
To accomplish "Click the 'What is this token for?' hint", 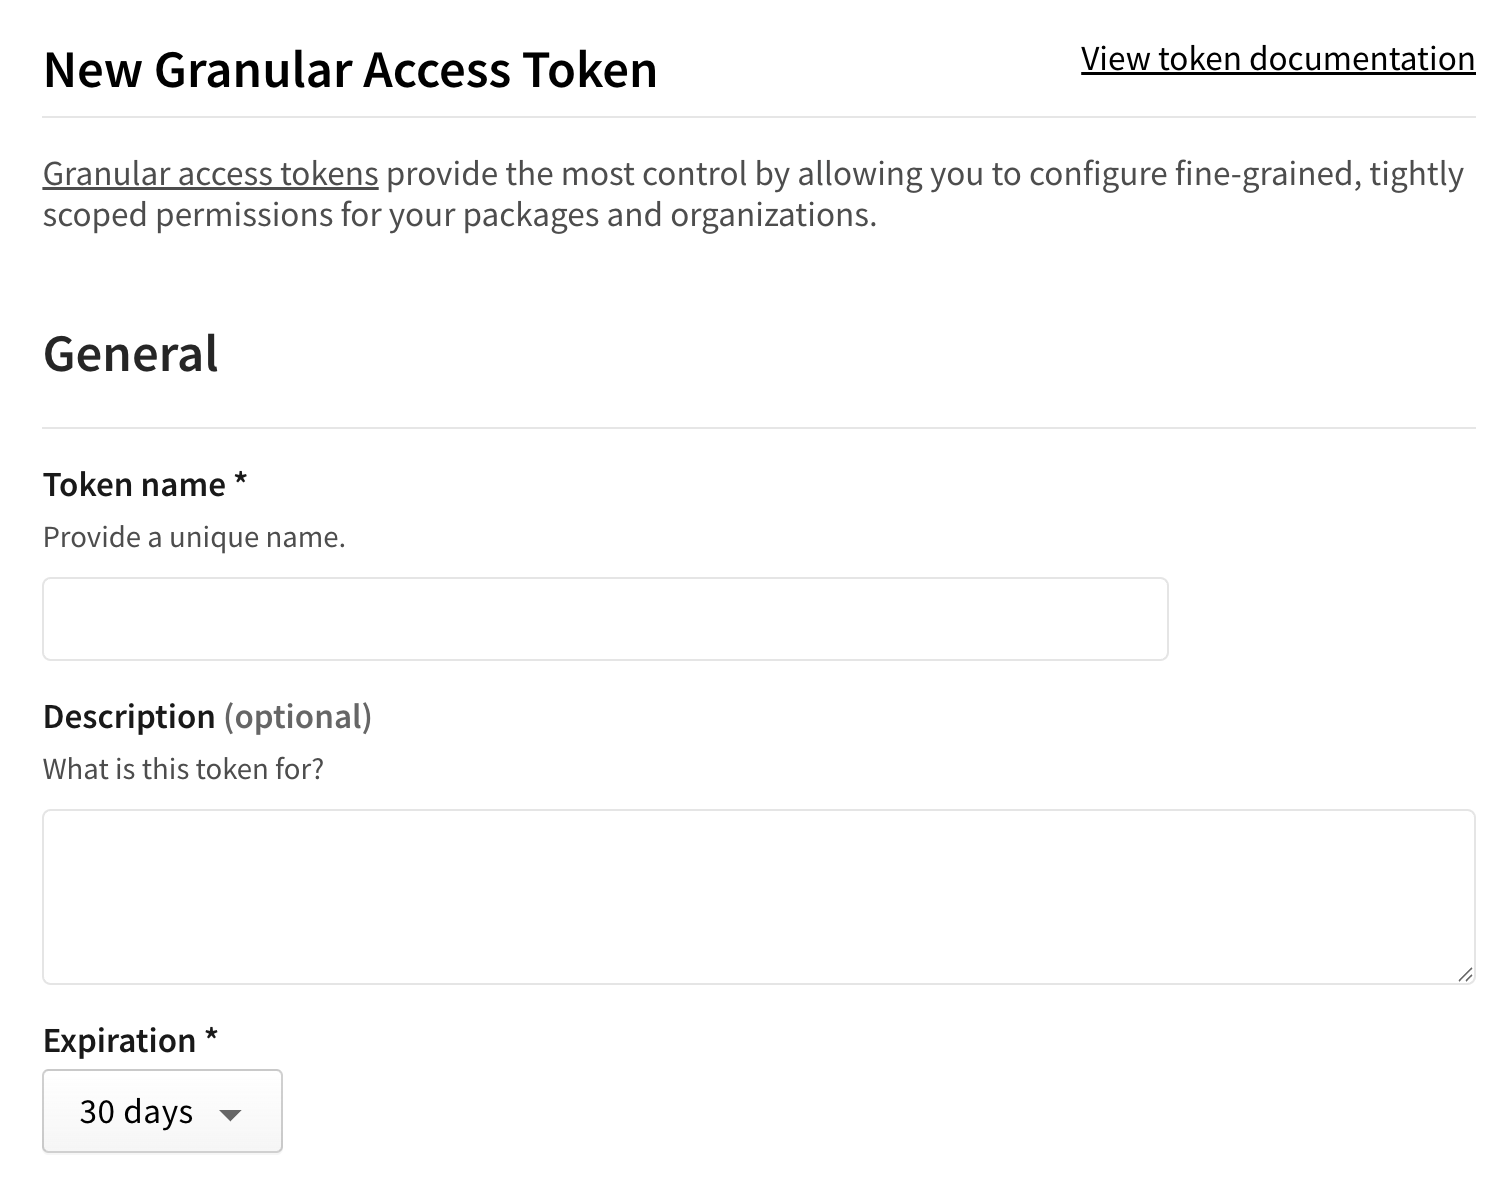I will (183, 769).
